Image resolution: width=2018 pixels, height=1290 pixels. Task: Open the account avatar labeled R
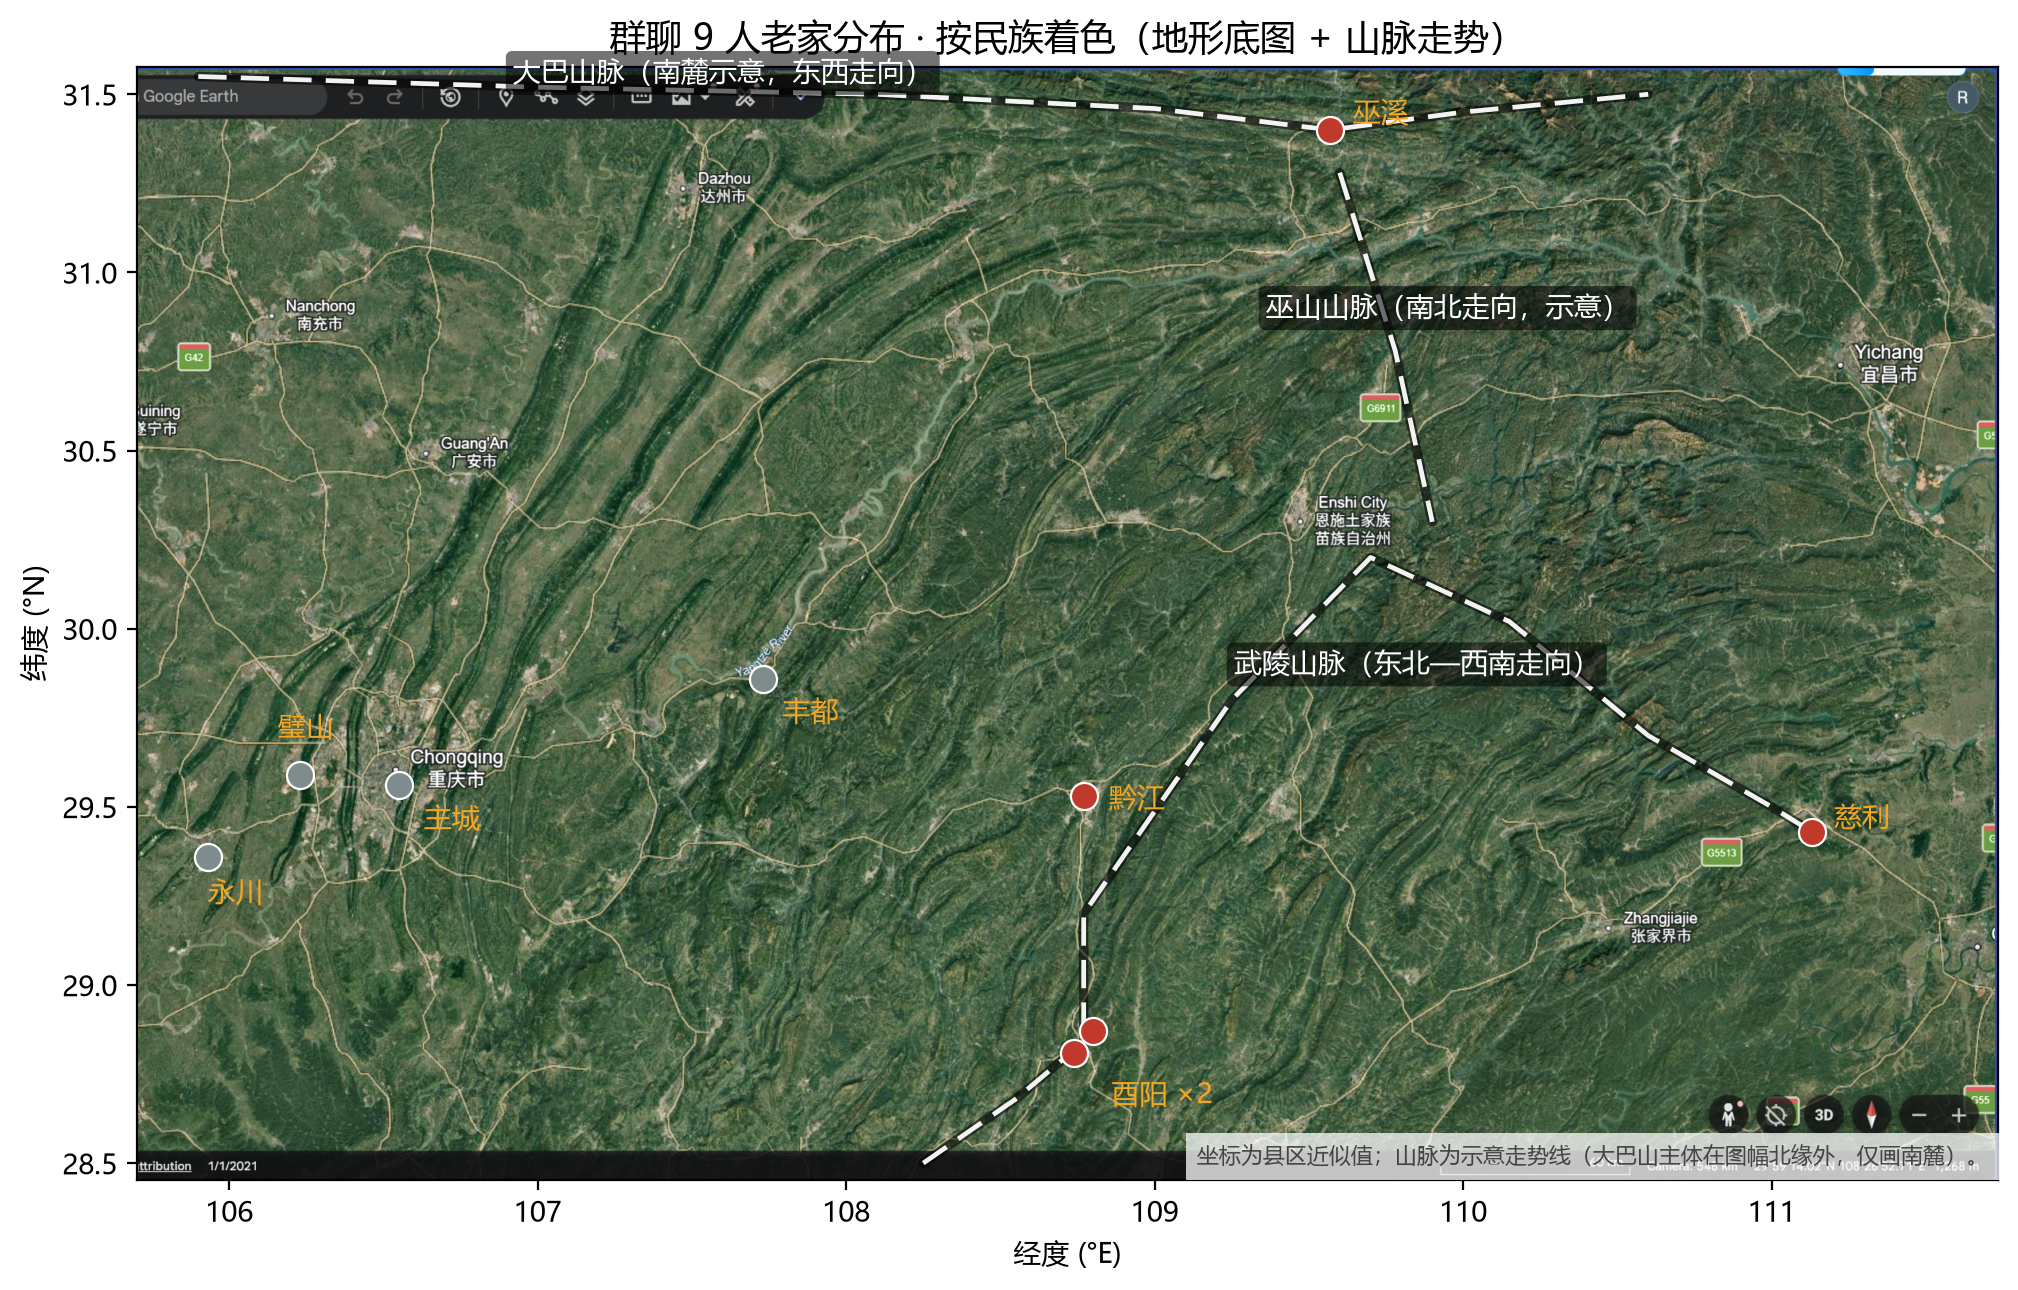pyautogui.click(x=1962, y=98)
